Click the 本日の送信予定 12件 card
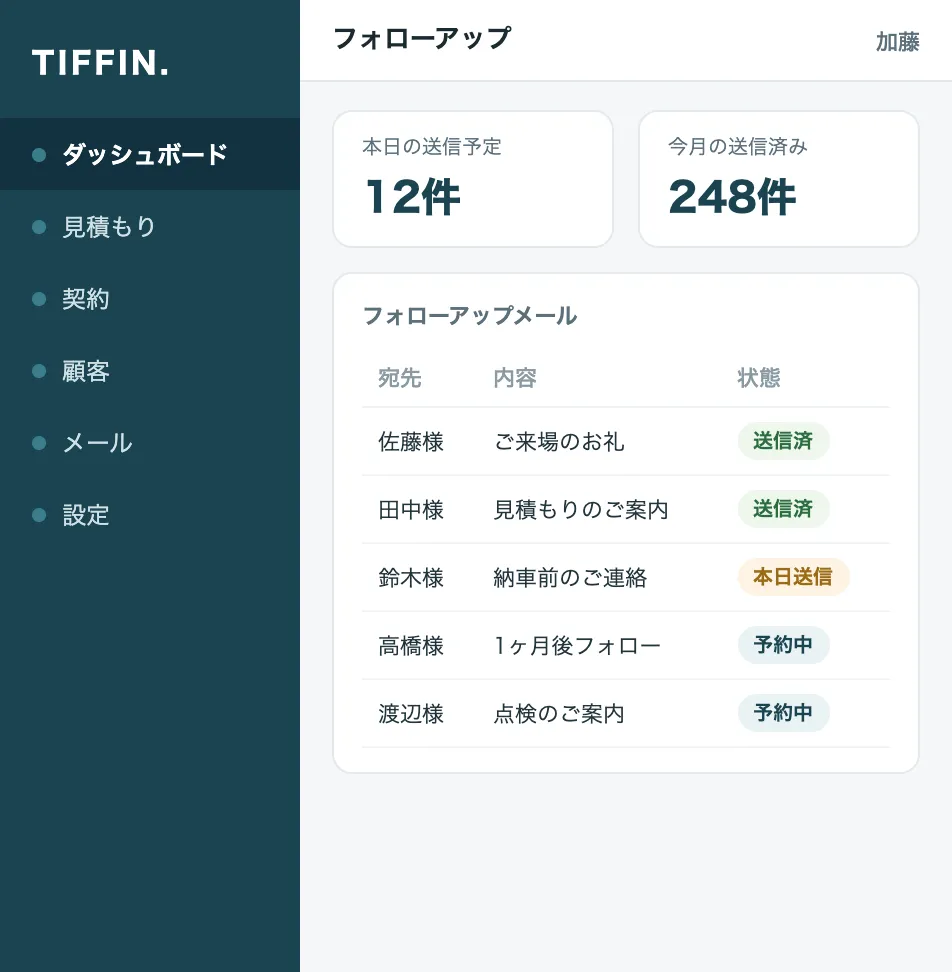This screenshot has height=972, width=952. (x=473, y=179)
